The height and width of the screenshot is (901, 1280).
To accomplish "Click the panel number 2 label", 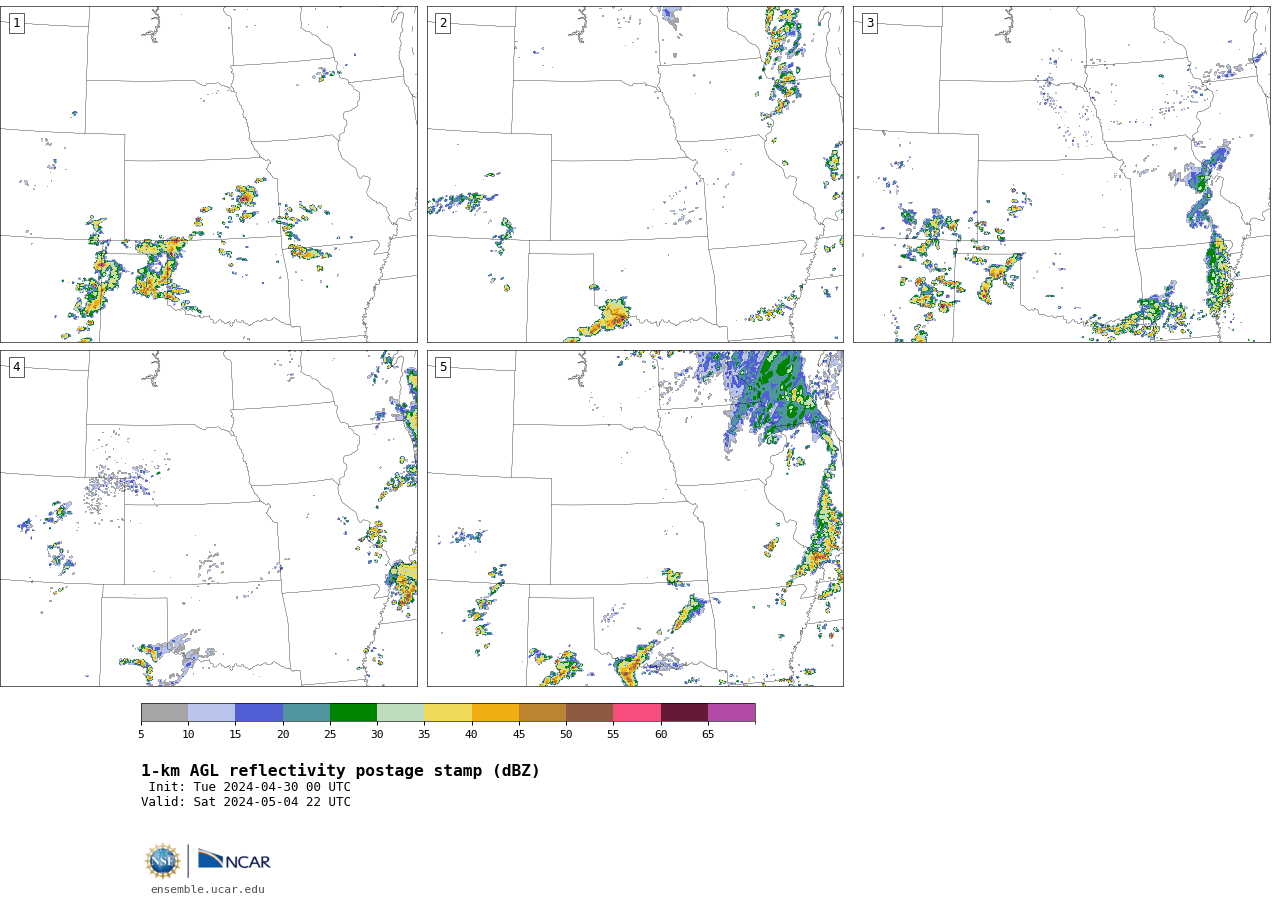I will coord(443,23).
